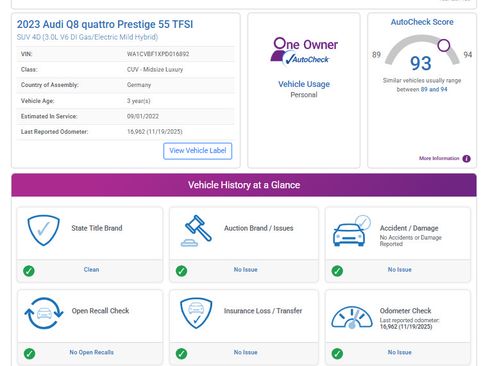This screenshot has height=366, width=488.
Task: Click the Similar vehicles usually range text
Action: click(x=422, y=85)
